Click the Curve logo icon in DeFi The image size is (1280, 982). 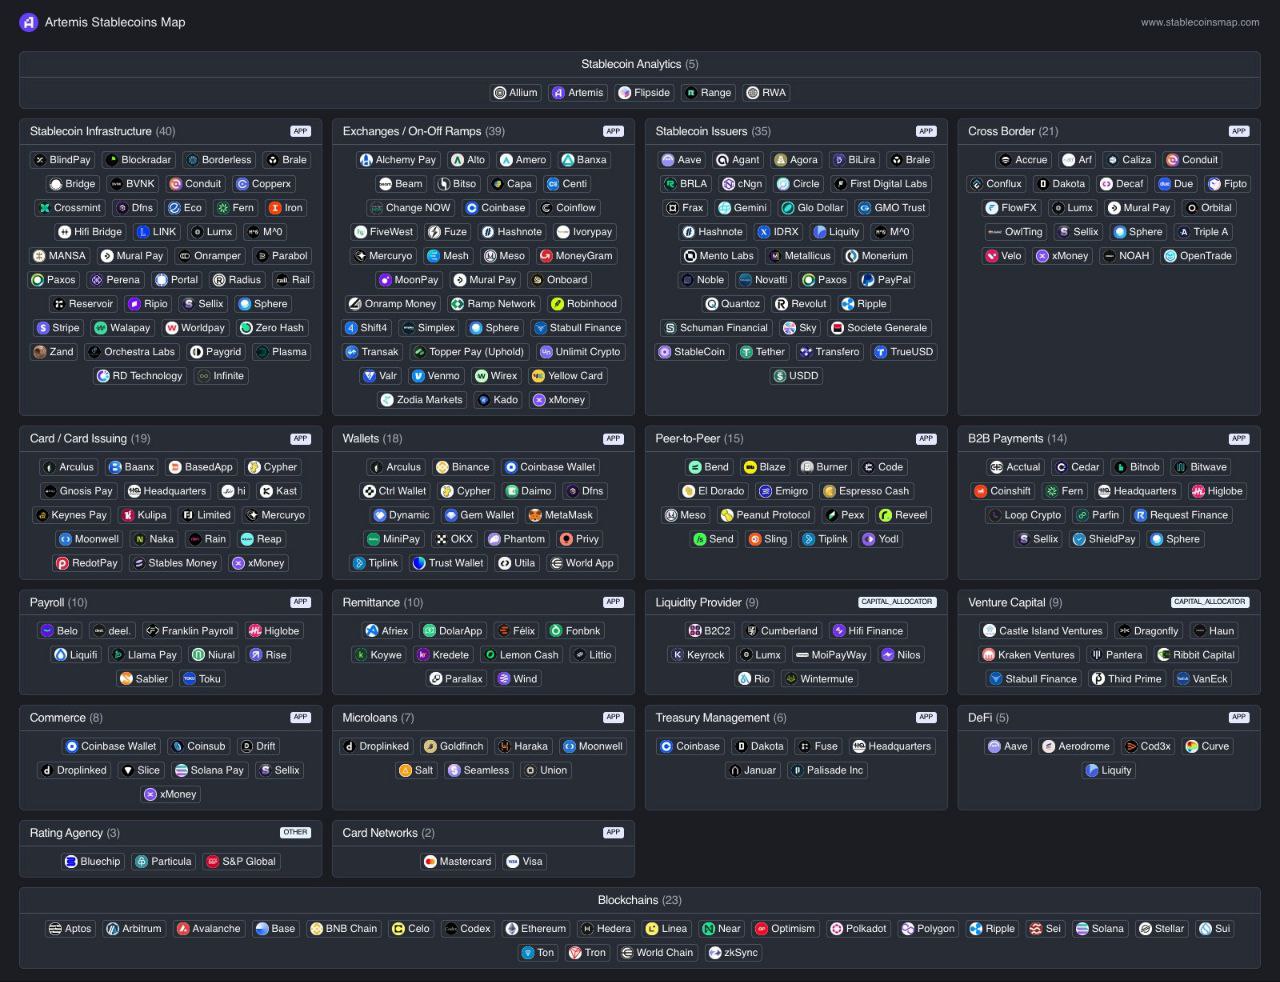pos(1191,747)
